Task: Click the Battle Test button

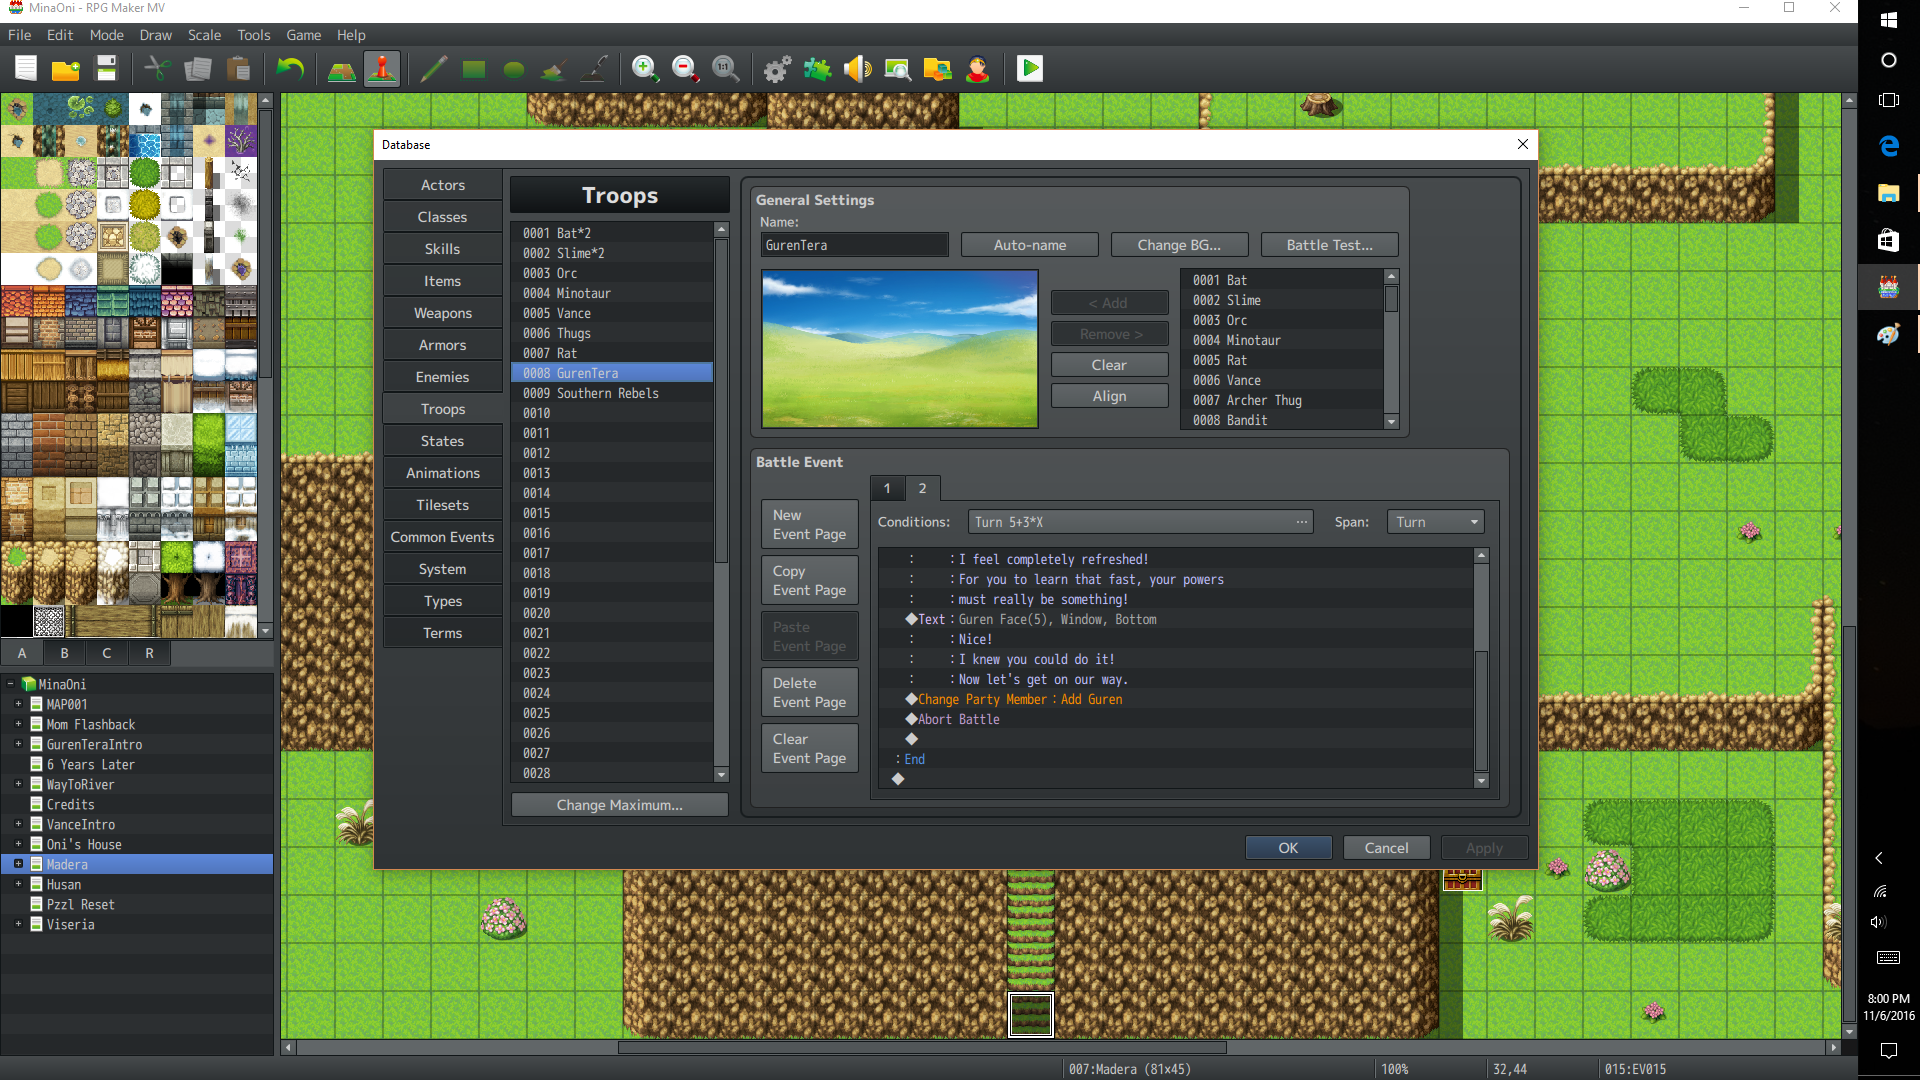Action: click(x=1329, y=245)
